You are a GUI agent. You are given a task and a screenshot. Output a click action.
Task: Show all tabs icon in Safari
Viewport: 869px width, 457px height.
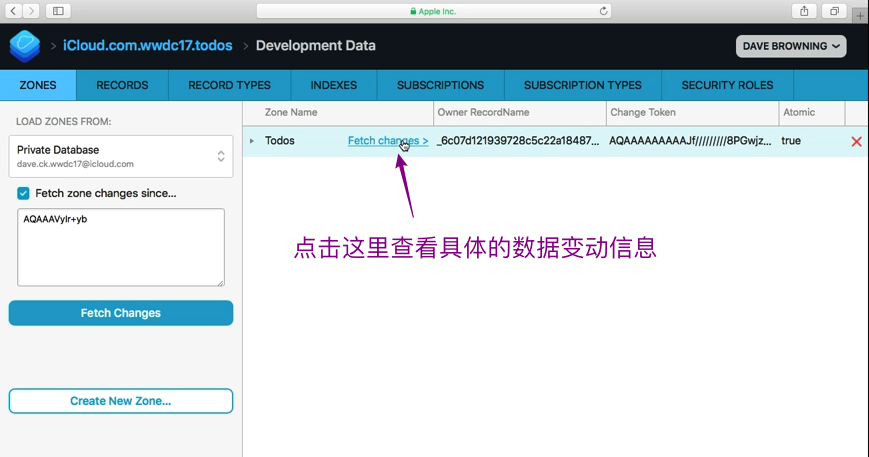834,11
